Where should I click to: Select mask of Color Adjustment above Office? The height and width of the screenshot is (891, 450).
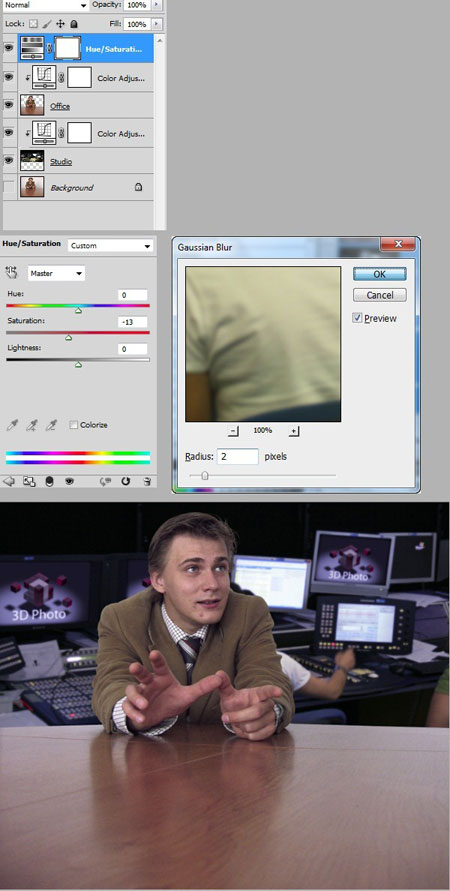tap(80, 77)
